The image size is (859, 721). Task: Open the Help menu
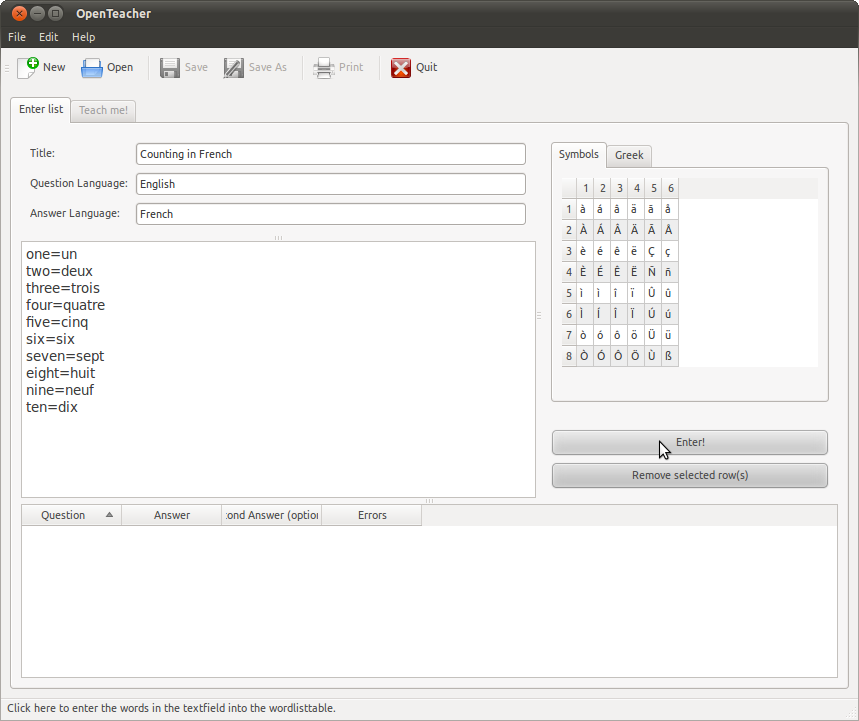pos(84,37)
